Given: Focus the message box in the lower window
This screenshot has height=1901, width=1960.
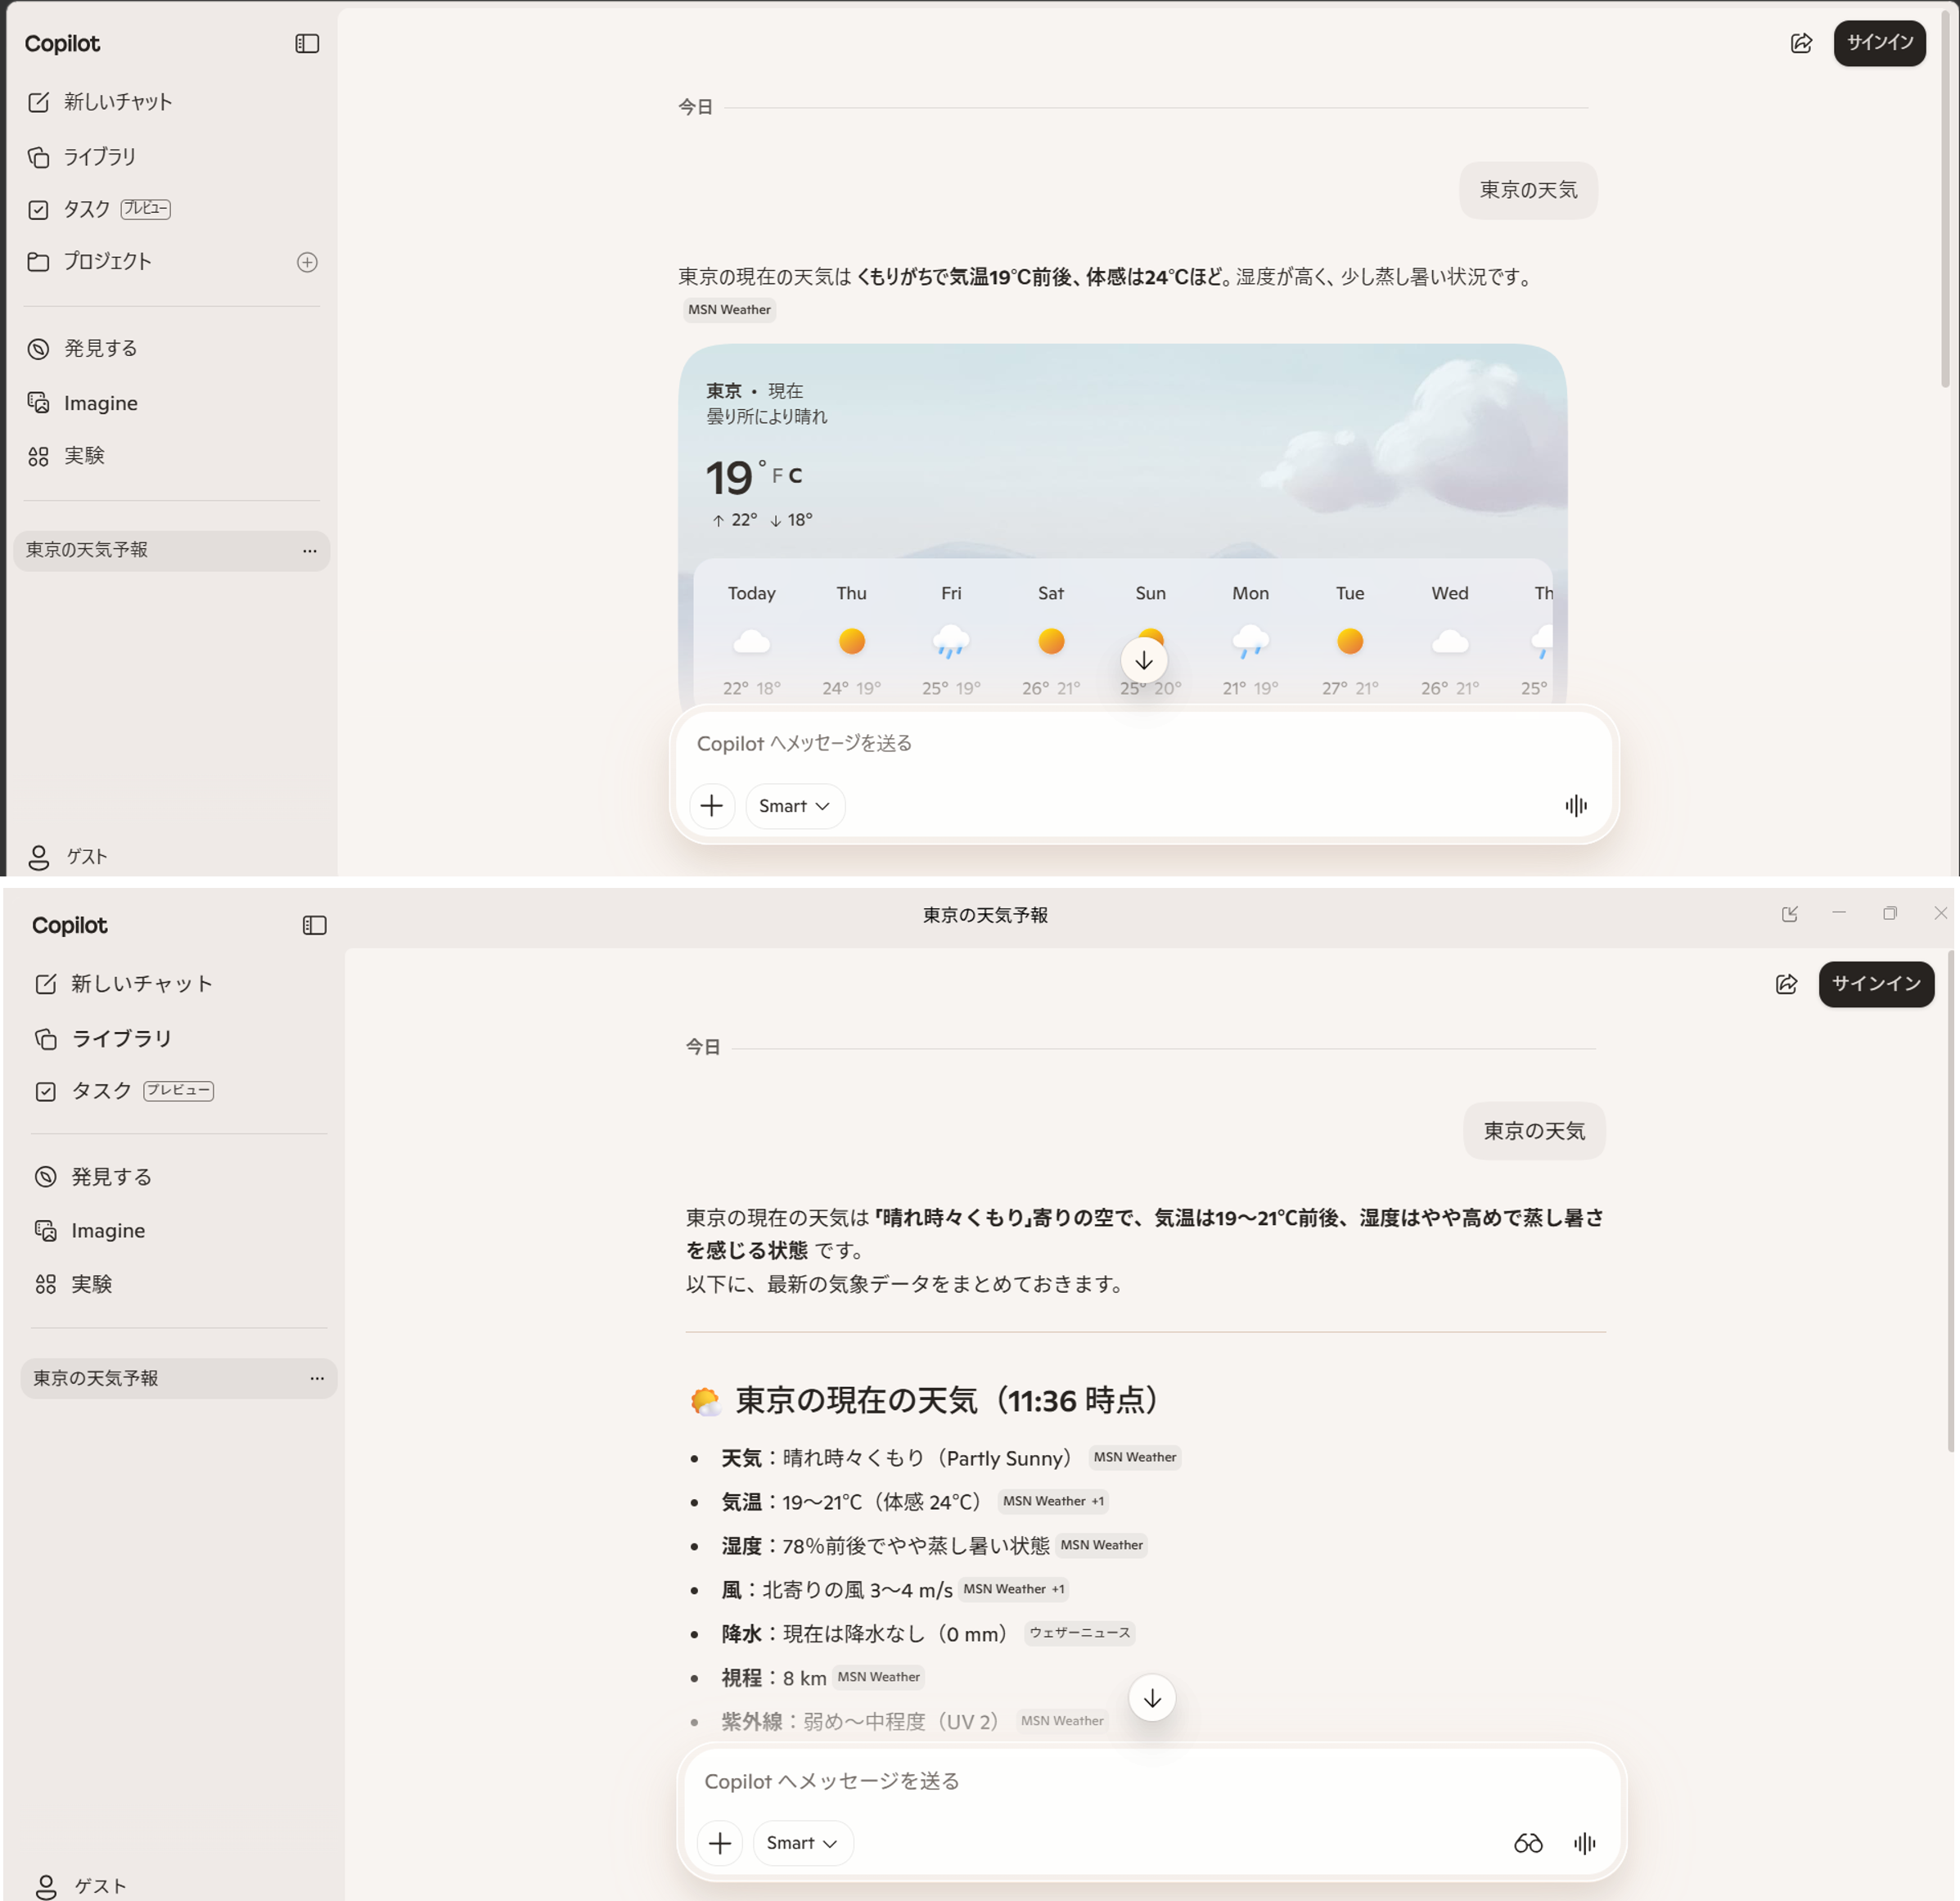Looking at the screenshot, I should click(x=1152, y=1782).
